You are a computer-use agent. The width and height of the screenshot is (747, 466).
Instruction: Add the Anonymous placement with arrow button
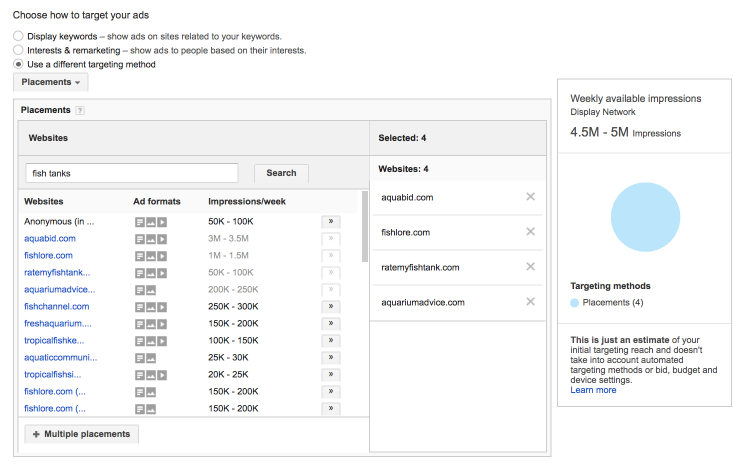tap(331, 222)
